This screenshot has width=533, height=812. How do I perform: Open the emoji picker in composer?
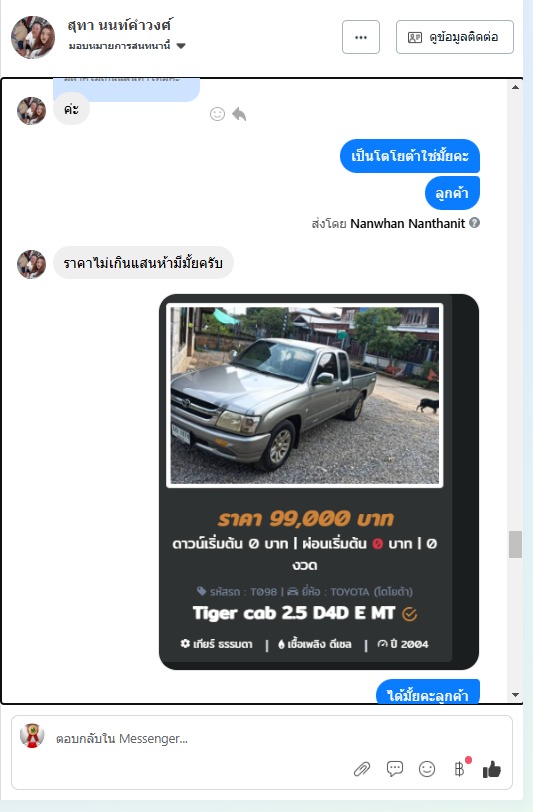[x=427, y=770]
